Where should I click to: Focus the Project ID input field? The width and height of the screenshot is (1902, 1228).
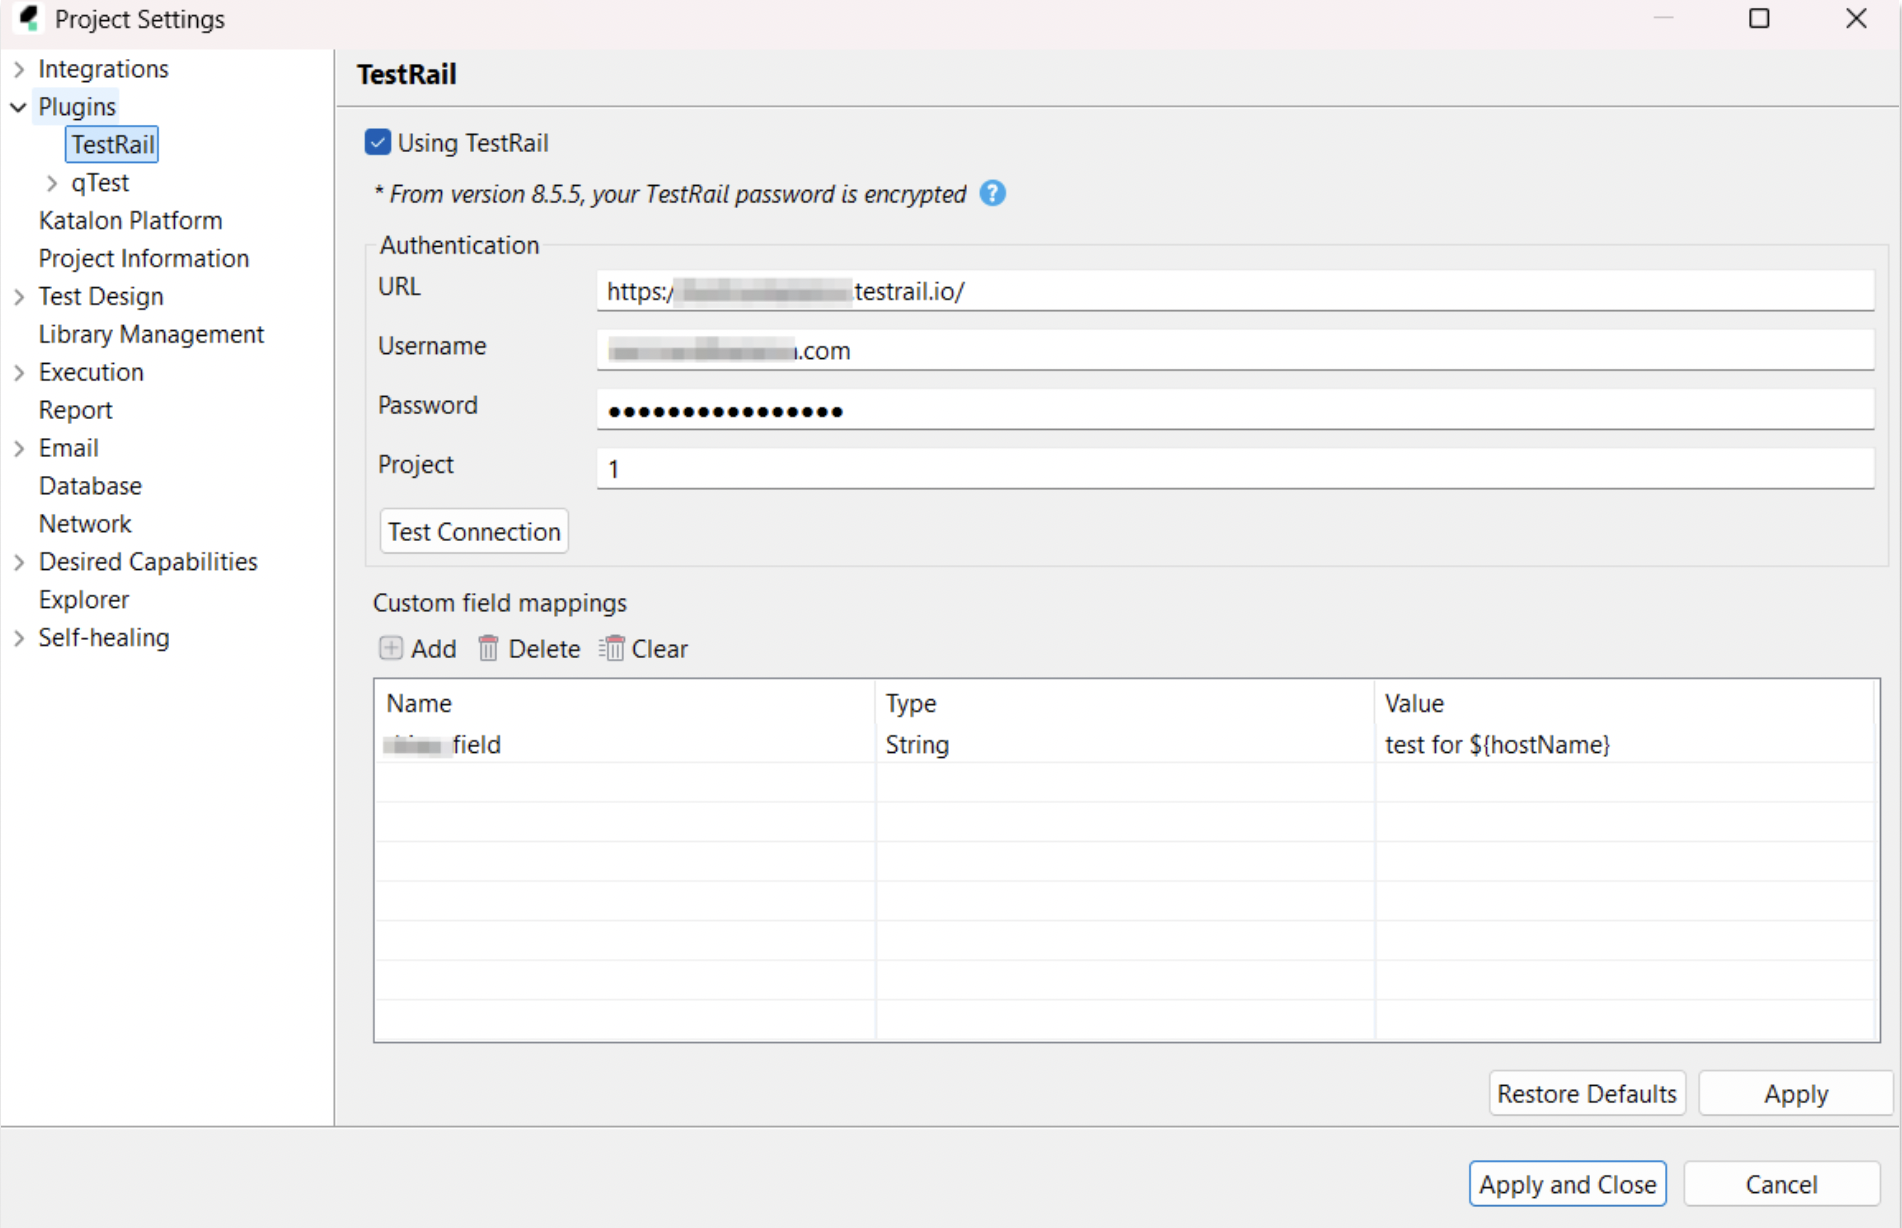(x=1235, y=469)
